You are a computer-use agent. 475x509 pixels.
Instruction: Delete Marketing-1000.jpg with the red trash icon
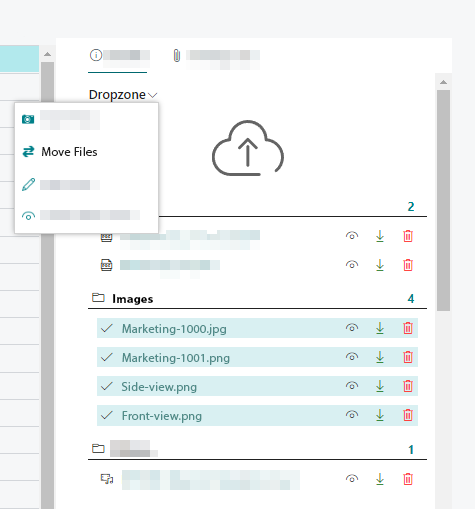(x=408, y=328)
